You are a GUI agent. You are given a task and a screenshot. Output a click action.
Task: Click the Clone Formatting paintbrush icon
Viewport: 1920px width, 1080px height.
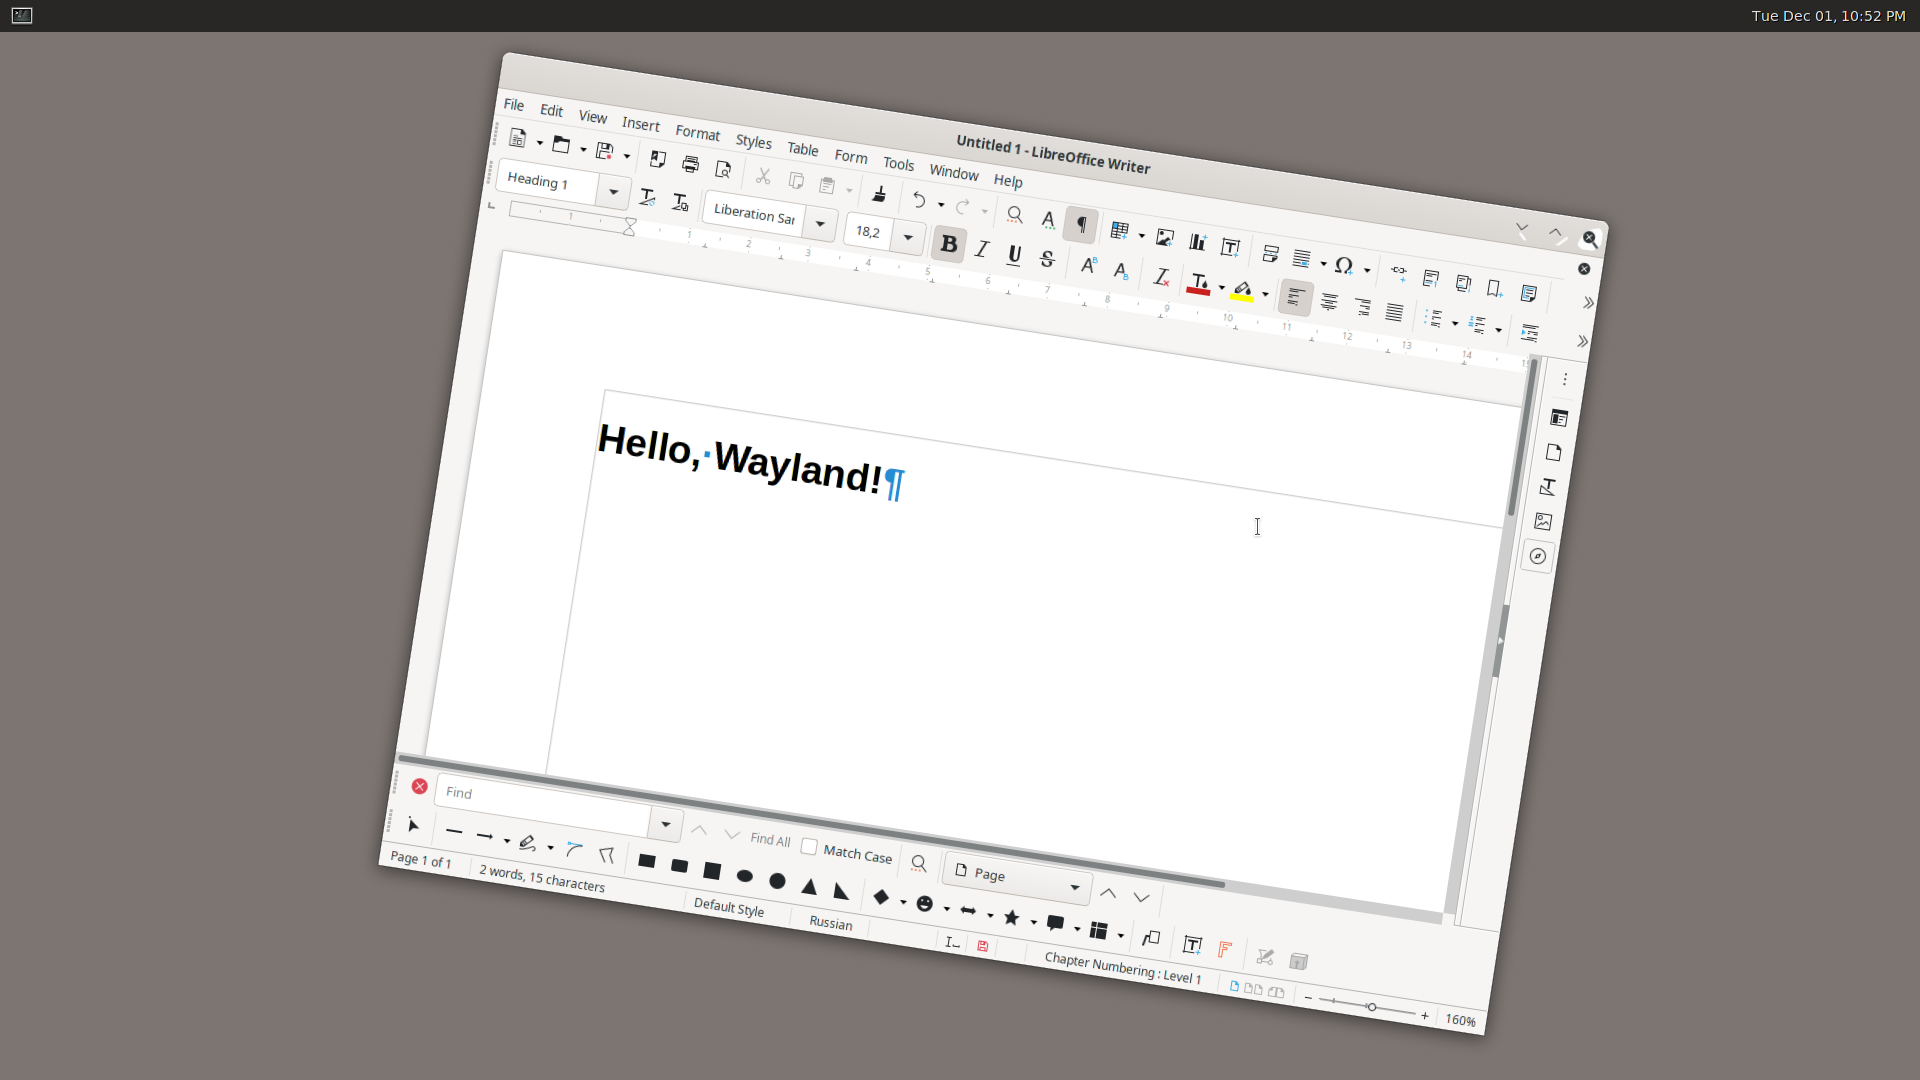coord(879,194)
